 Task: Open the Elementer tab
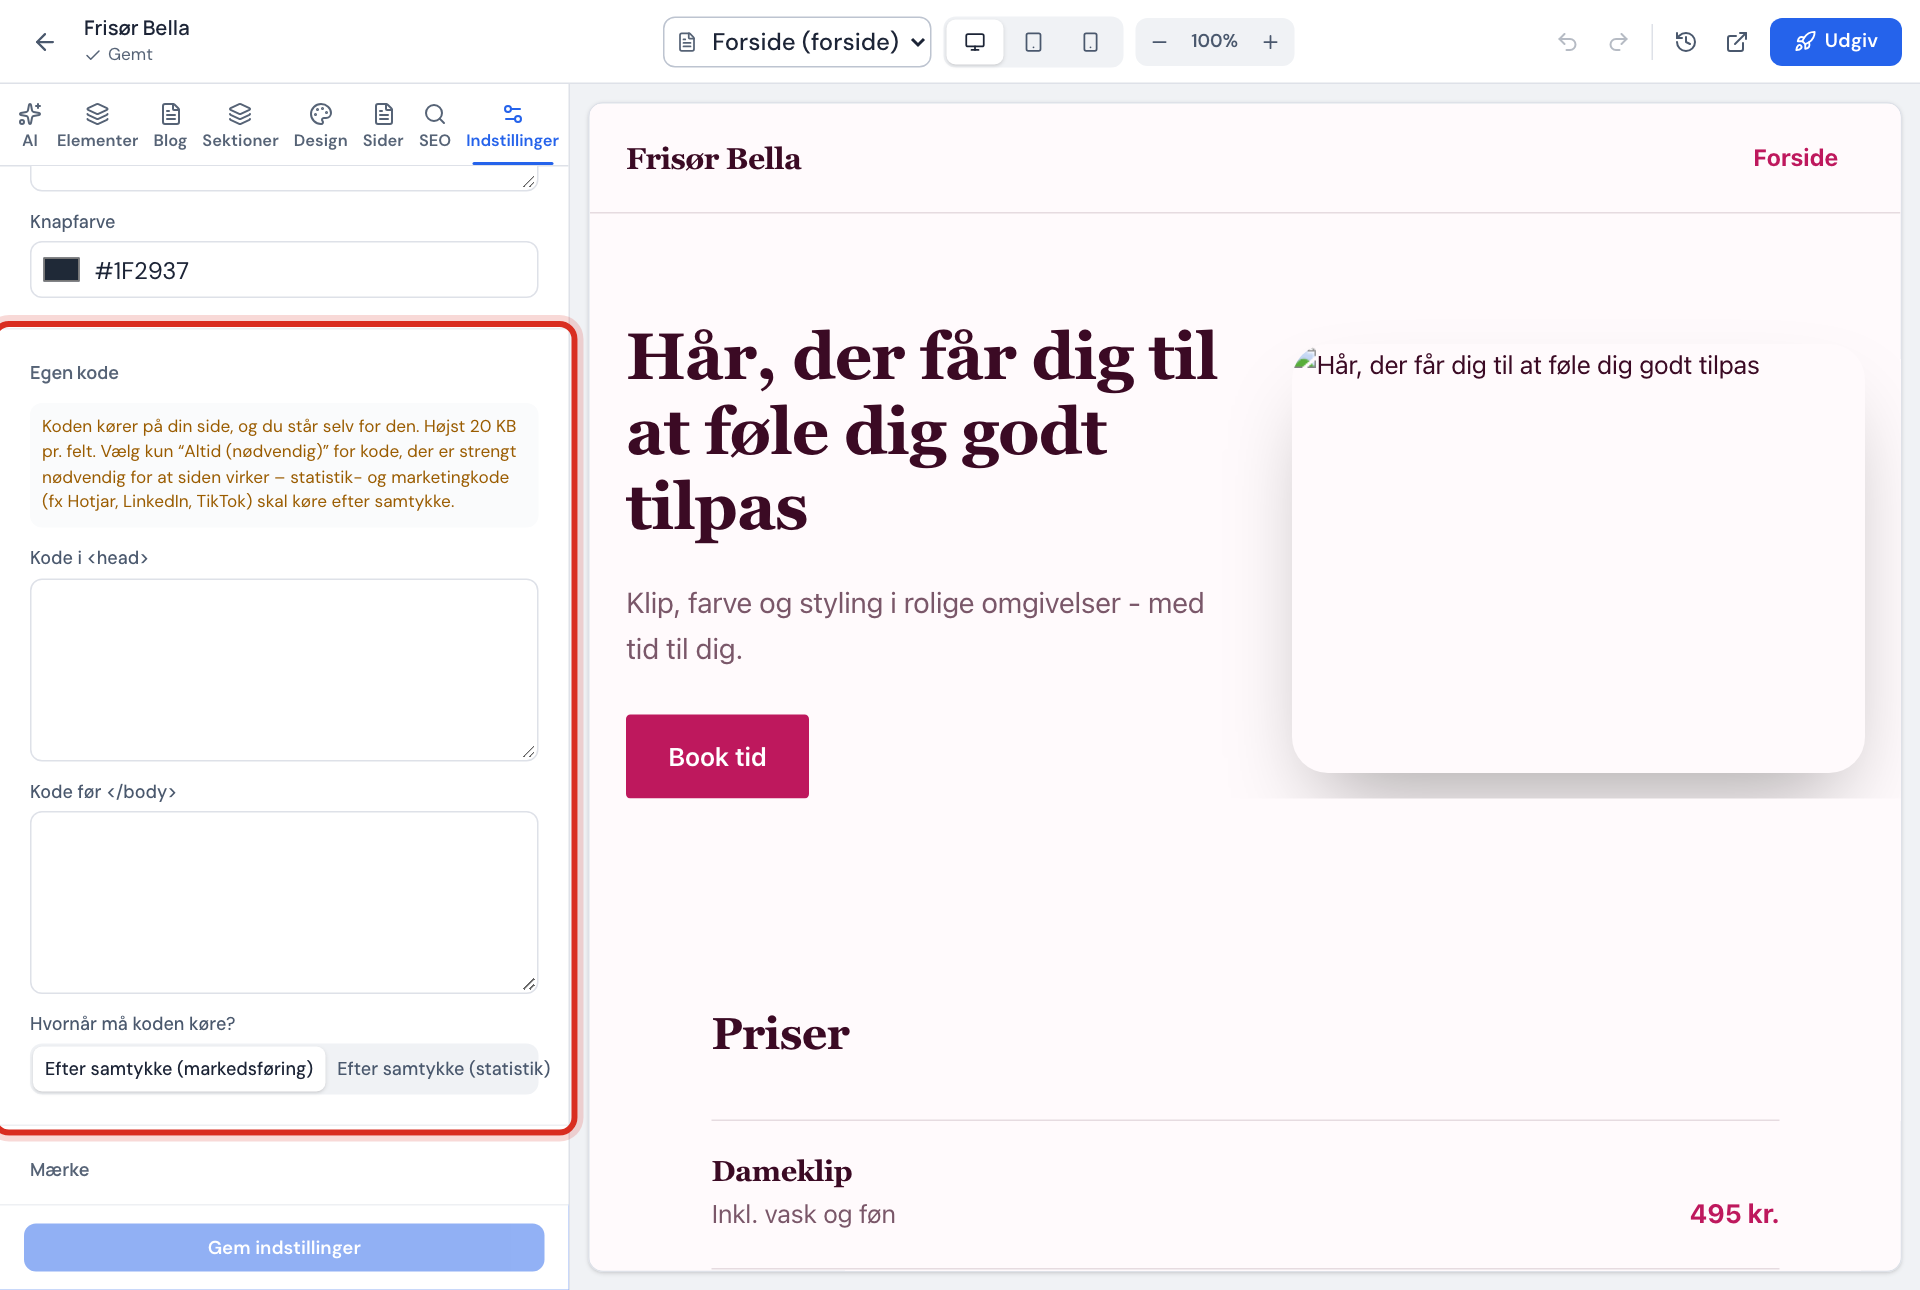coord(97,126)
